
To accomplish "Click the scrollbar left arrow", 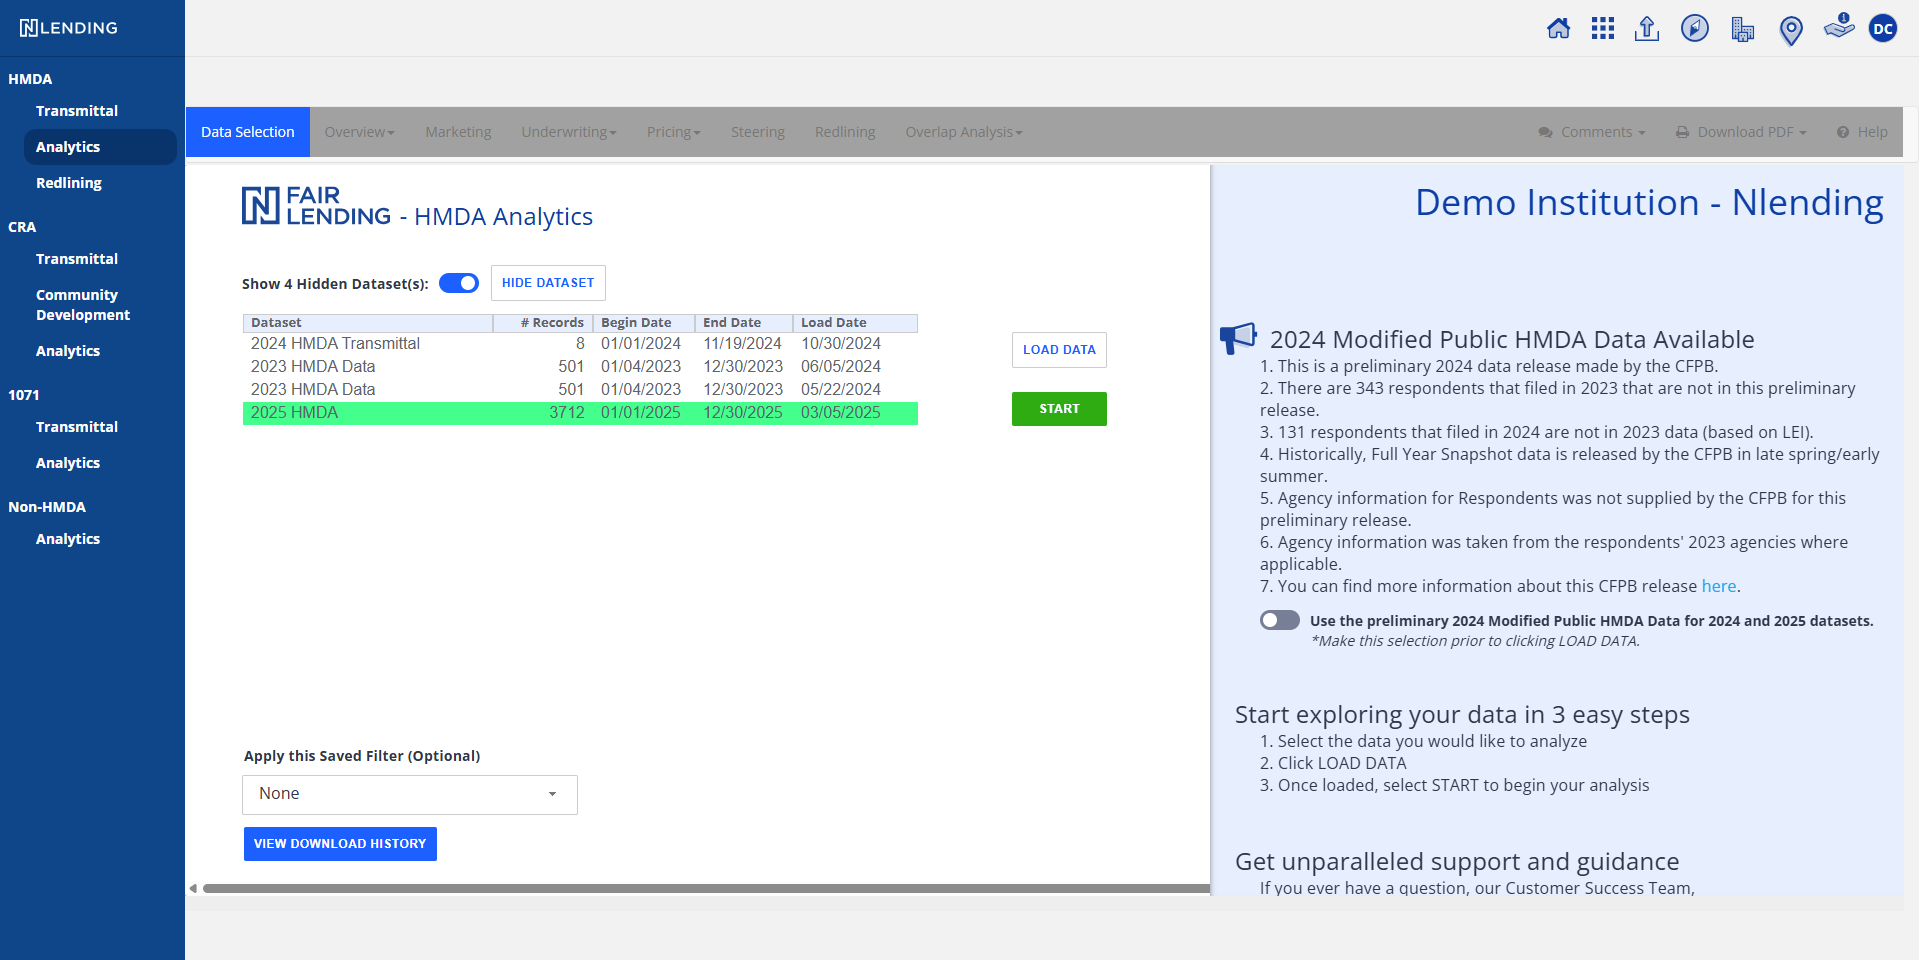I will 193,888.
